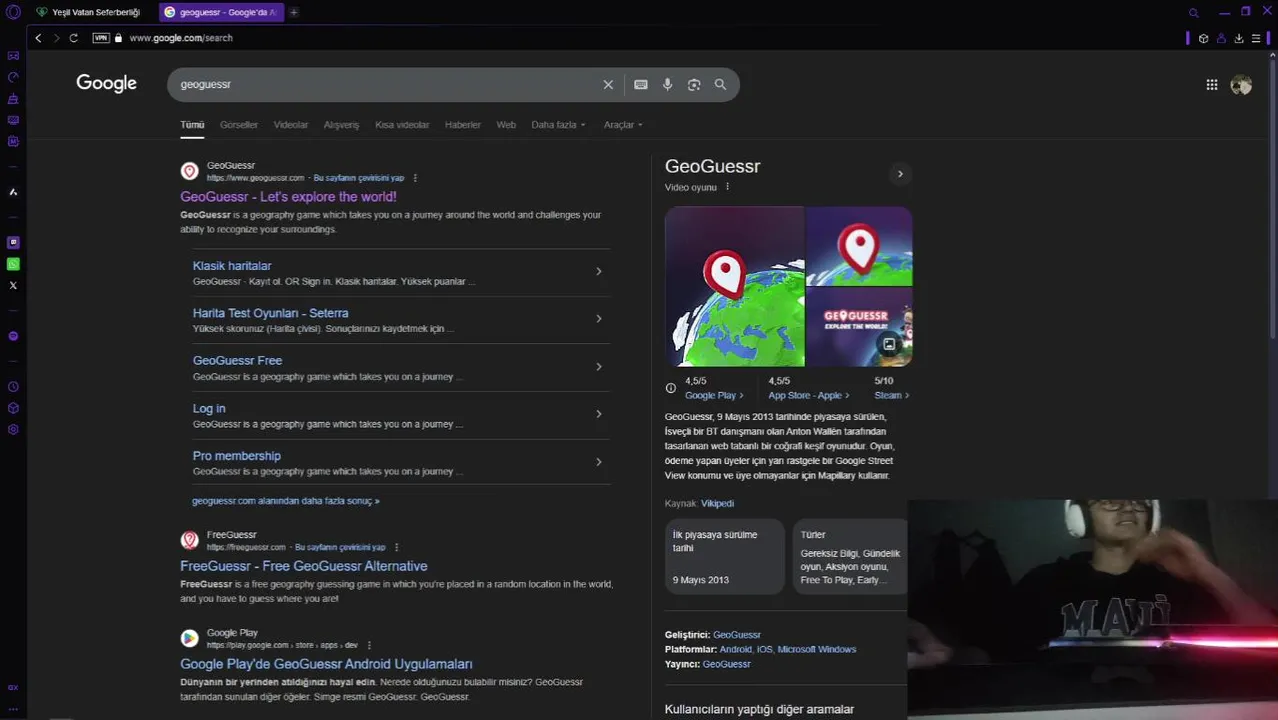This screenshot has height=720, width=1278.
Task: Open Settings gear icon in sidebar
Action: point(13,429)
